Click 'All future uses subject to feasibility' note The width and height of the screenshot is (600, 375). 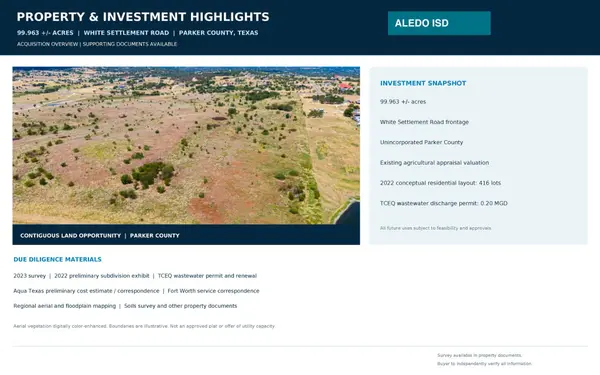pyautogui.click(x=435, y=228)
